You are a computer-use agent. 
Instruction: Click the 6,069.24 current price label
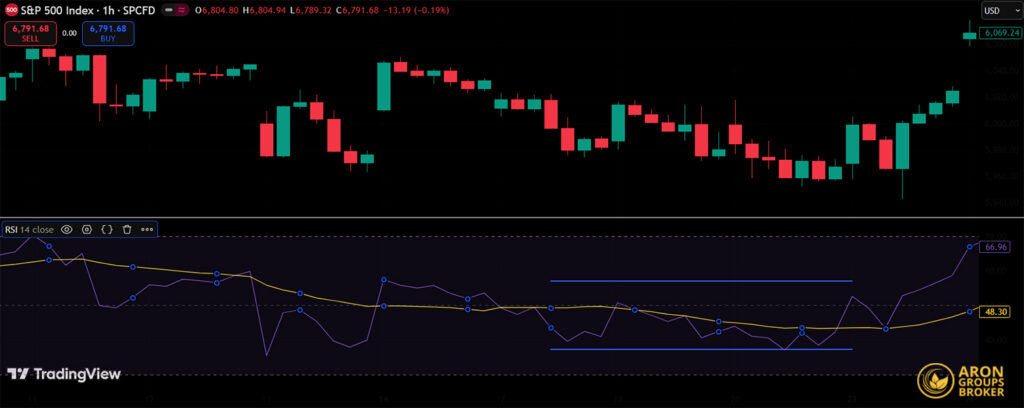[1000, 33]
